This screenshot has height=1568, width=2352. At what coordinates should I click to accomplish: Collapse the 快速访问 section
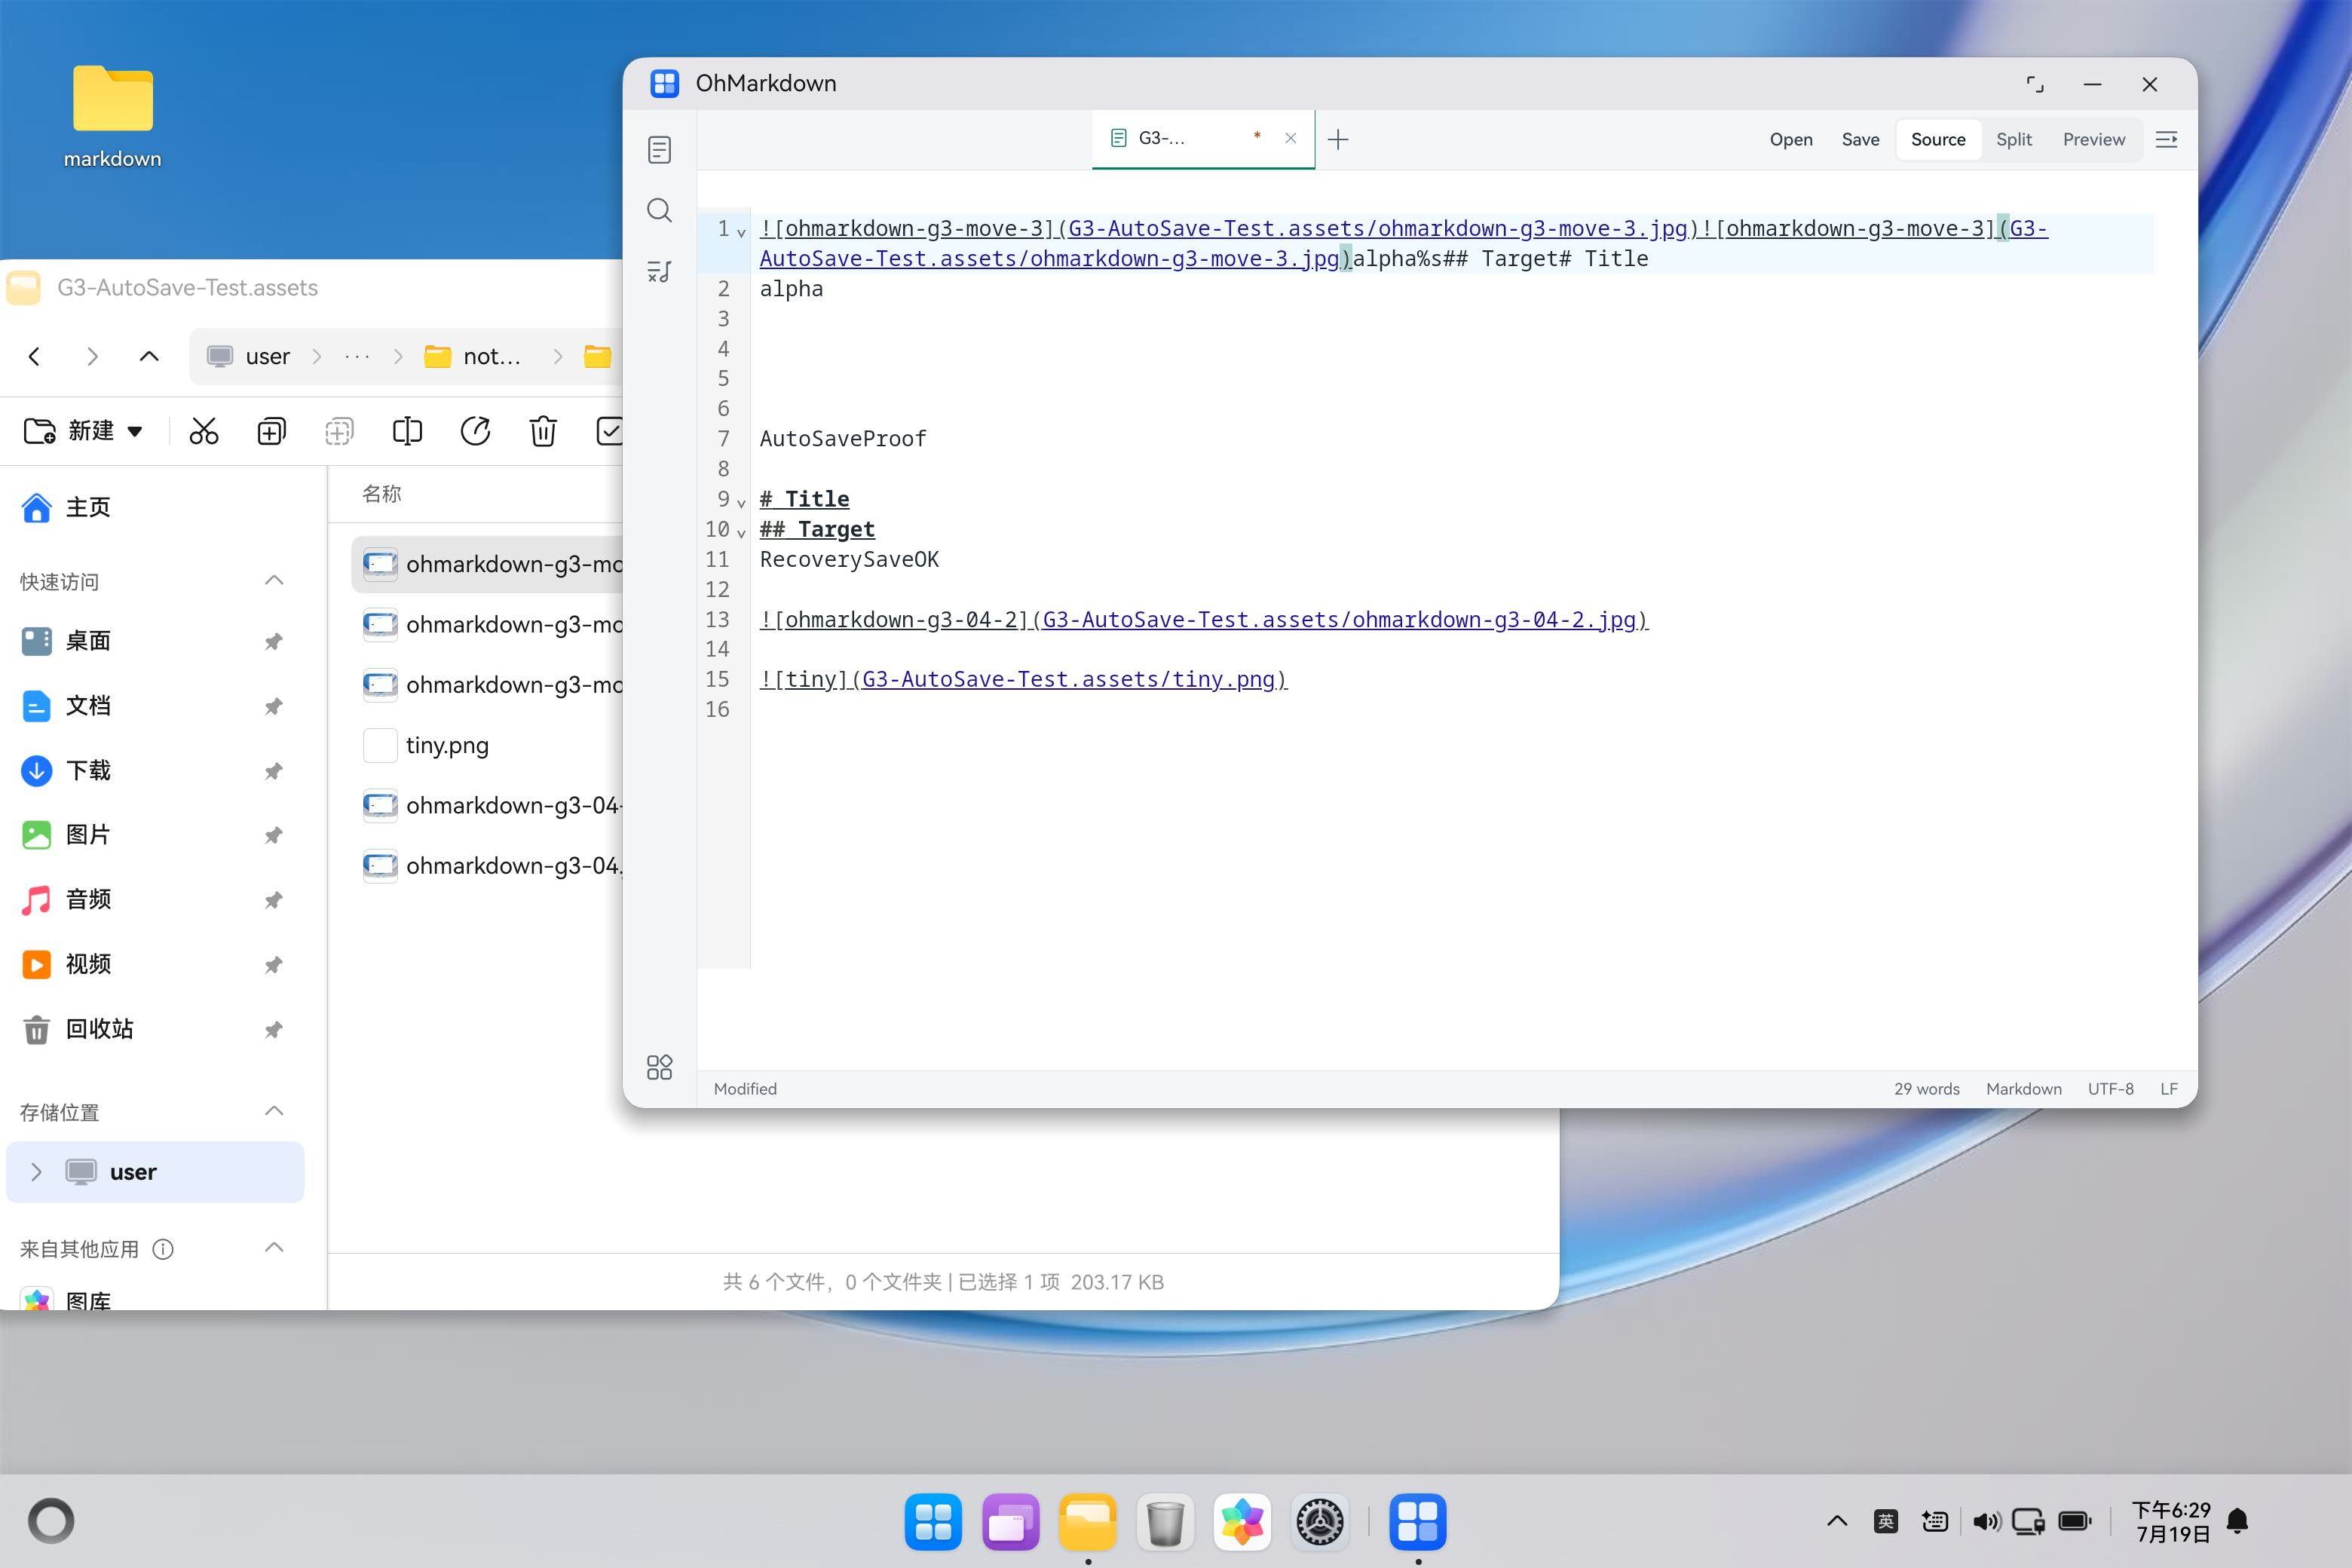click(274, 581)
